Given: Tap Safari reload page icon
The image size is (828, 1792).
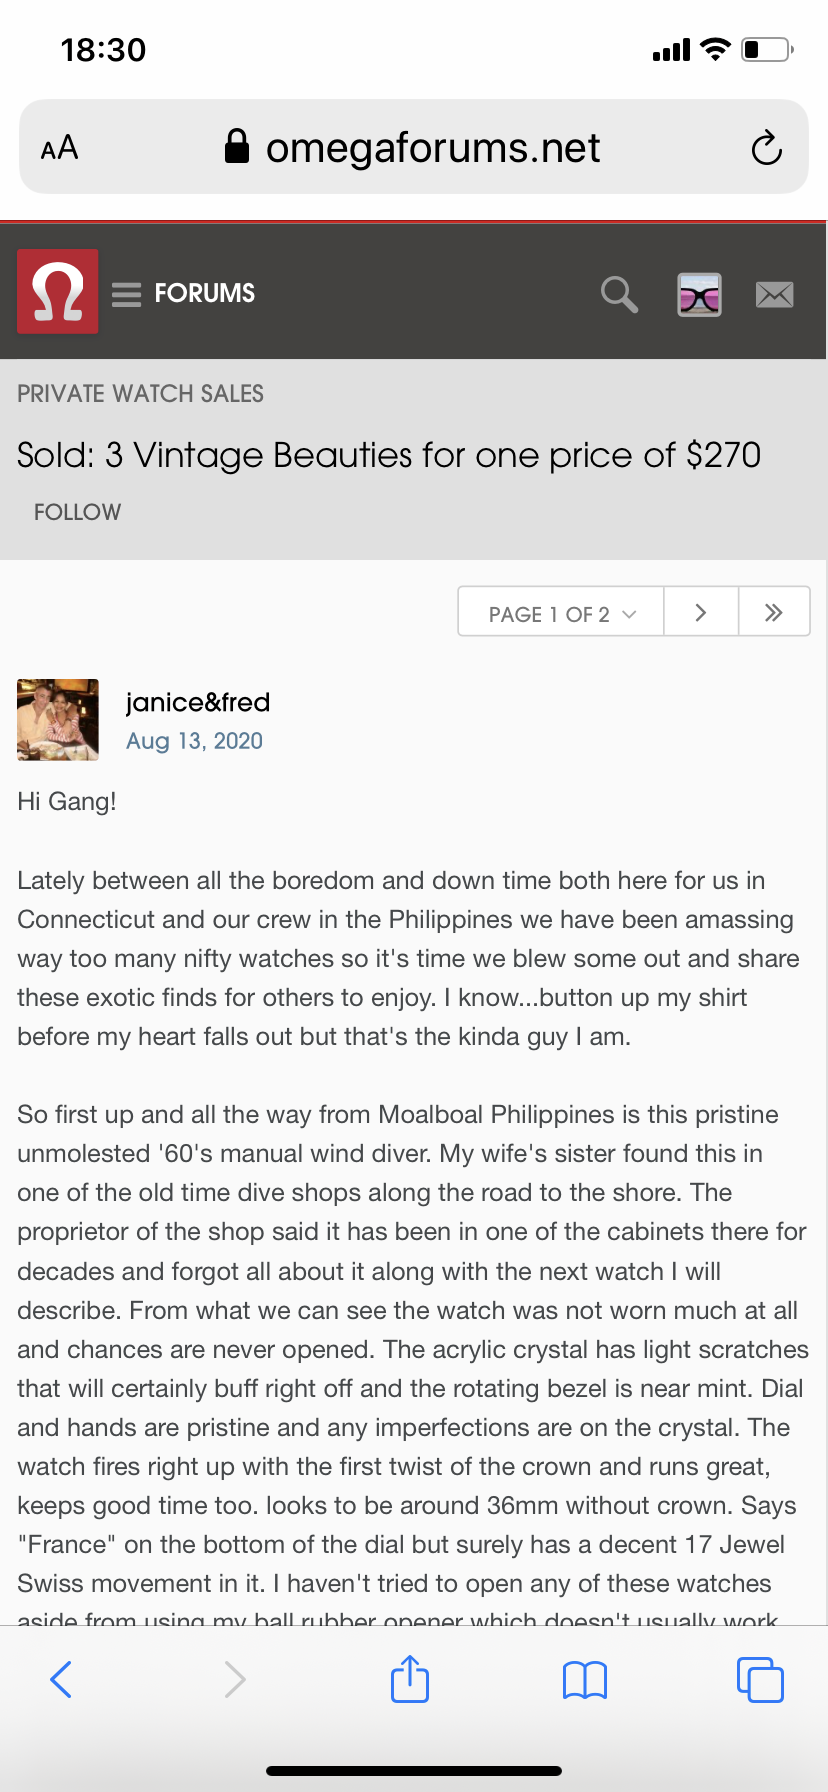Looking at the screenshot, I should tap(766, 148).
